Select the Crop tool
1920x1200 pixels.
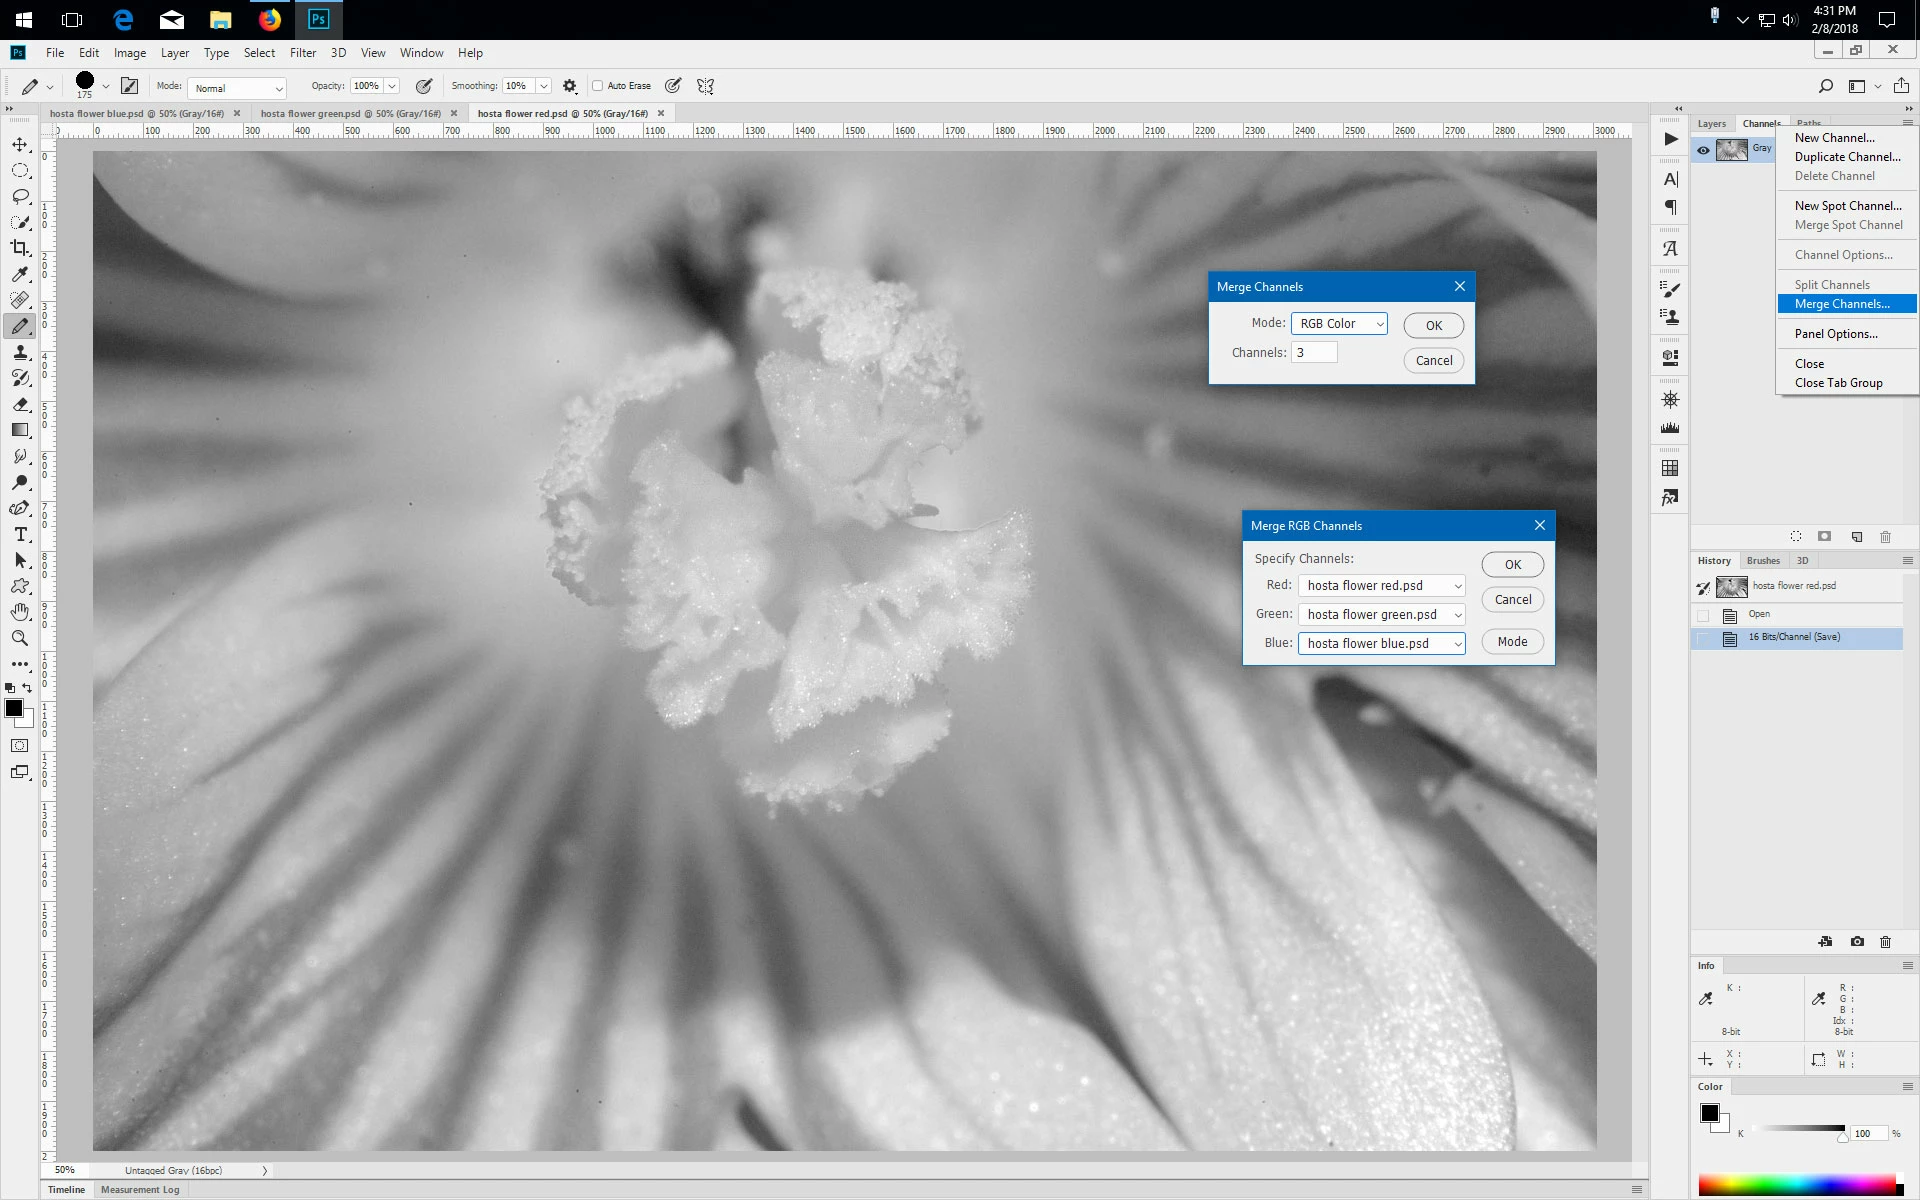20,248
